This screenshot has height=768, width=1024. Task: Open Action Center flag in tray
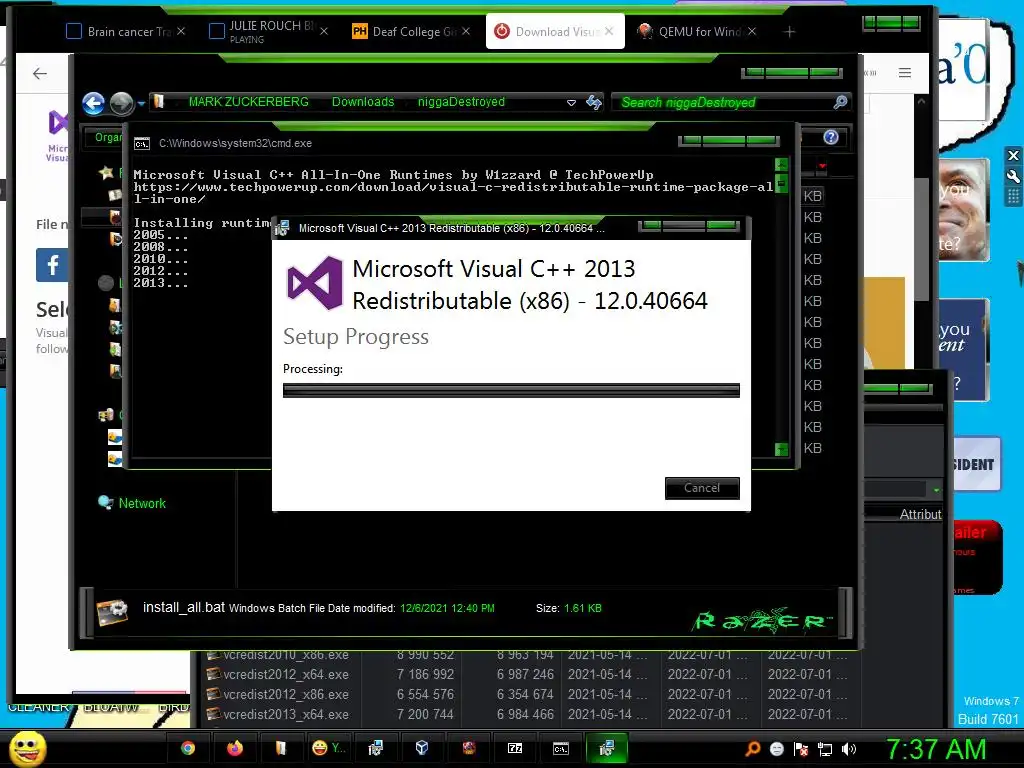pos(801,749)
